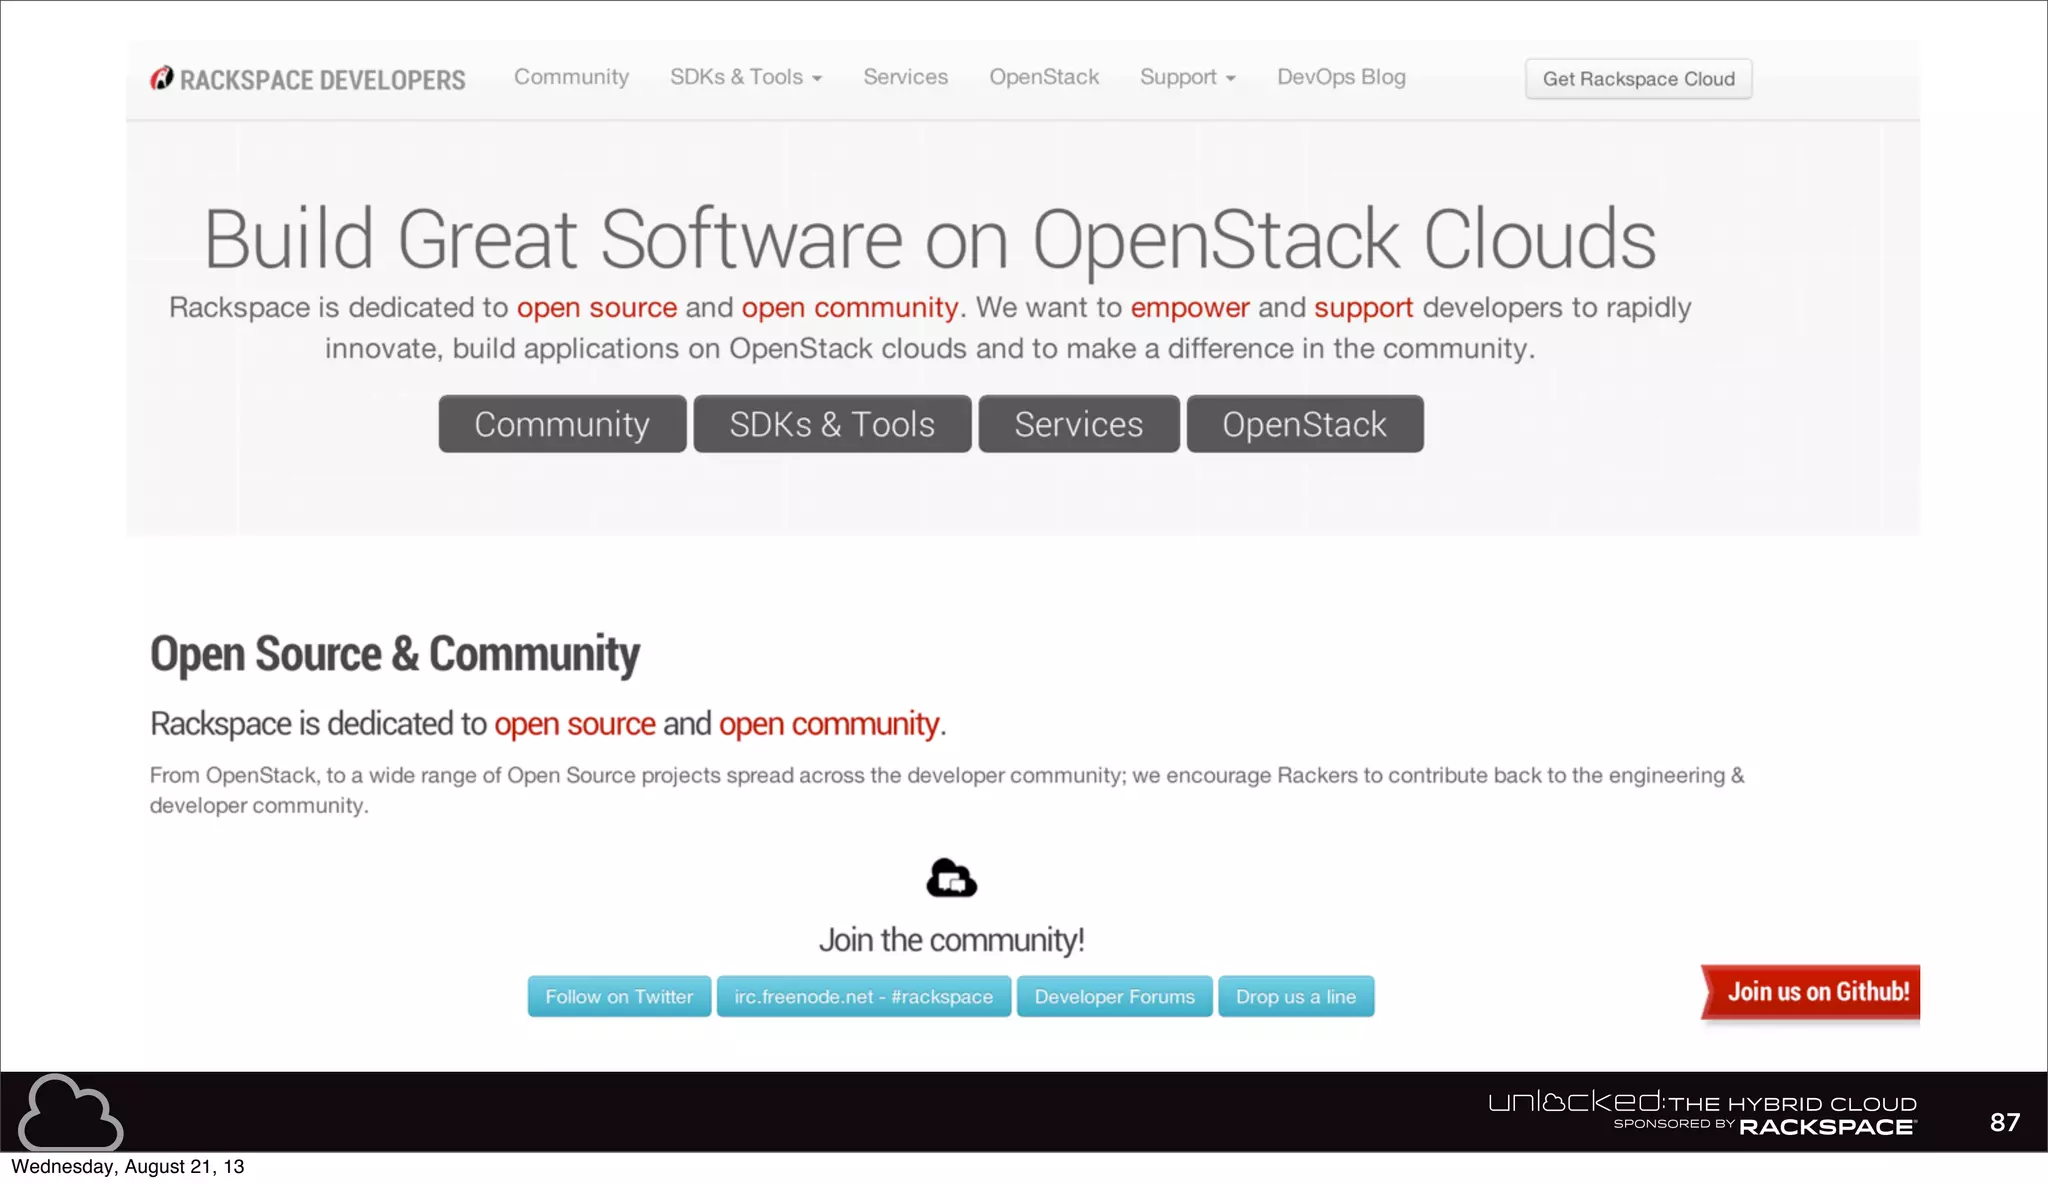Expand the SDKs & Tools nav dropdown
The width and height of the screenshot is (2048, 1184).
click(x=745, y=77)
